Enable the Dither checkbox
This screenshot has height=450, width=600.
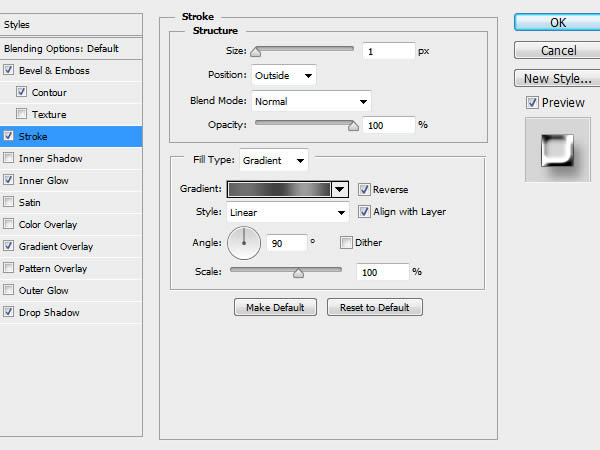pos(346,242)
